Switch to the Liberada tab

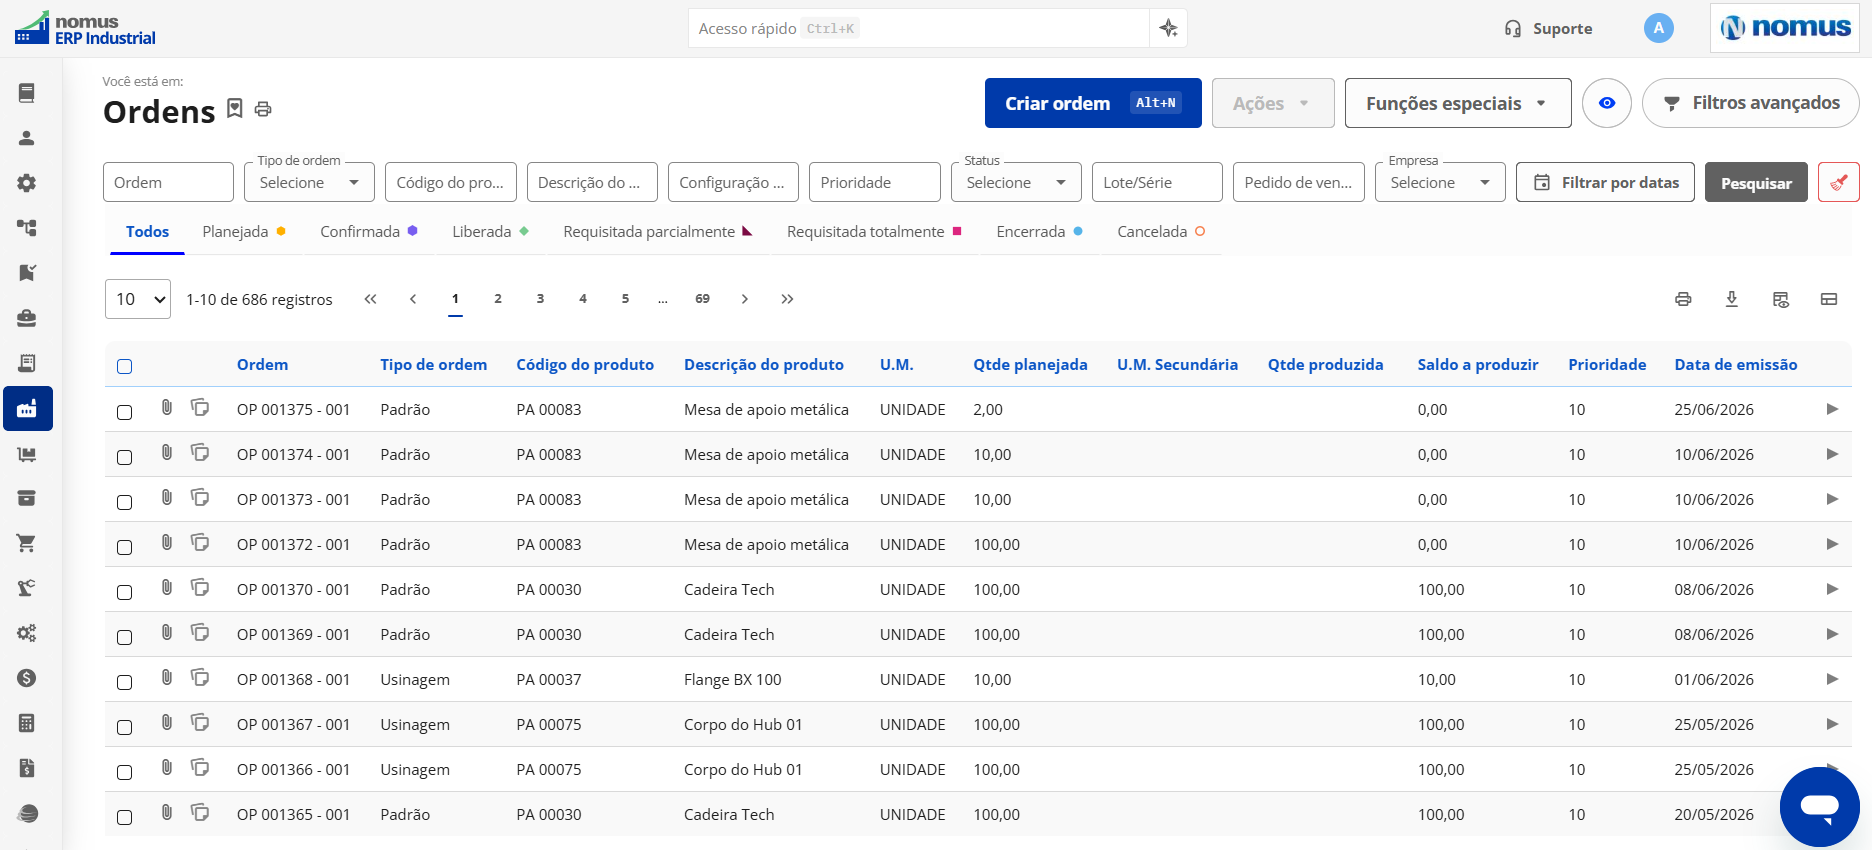pyautogui.click(x=490, y=231)
